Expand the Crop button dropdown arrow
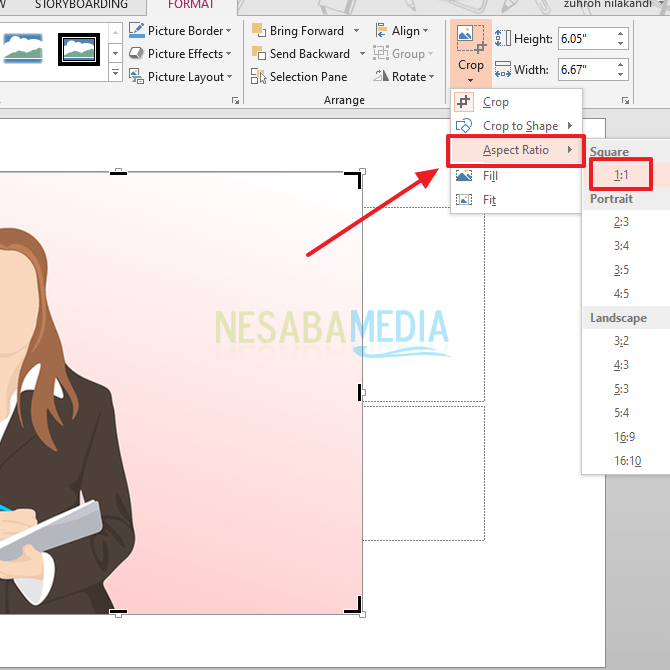The image size is (670, 670). [470, 80]
